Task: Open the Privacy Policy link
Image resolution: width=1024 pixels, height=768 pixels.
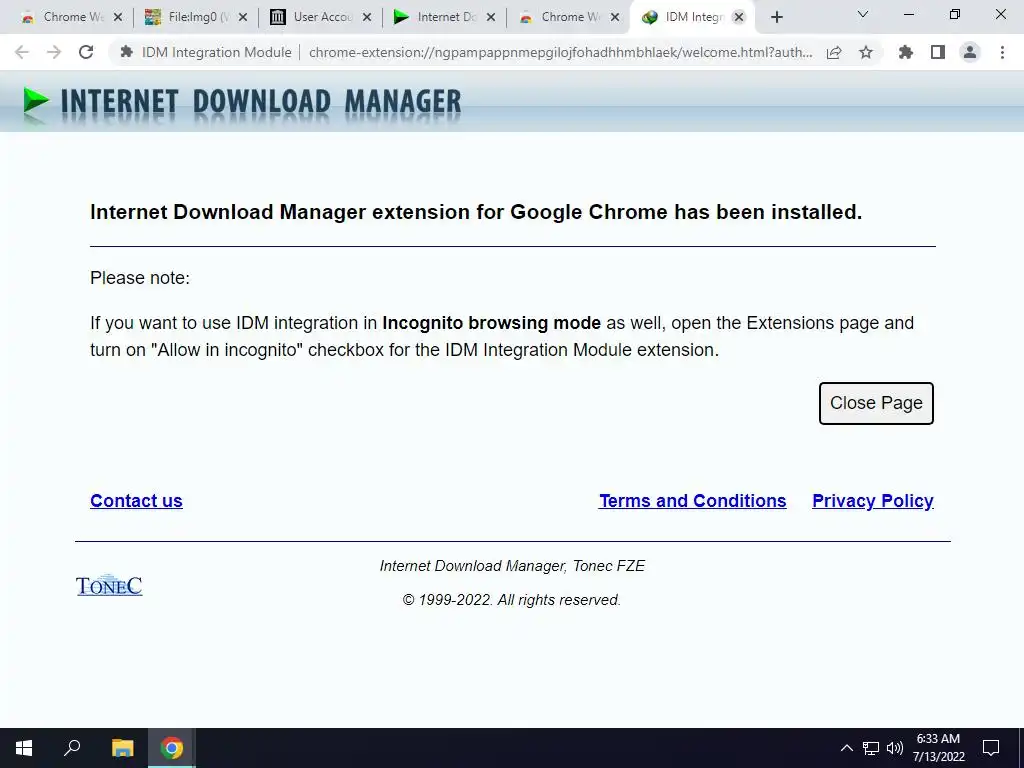Action: (x=872, y=501)
